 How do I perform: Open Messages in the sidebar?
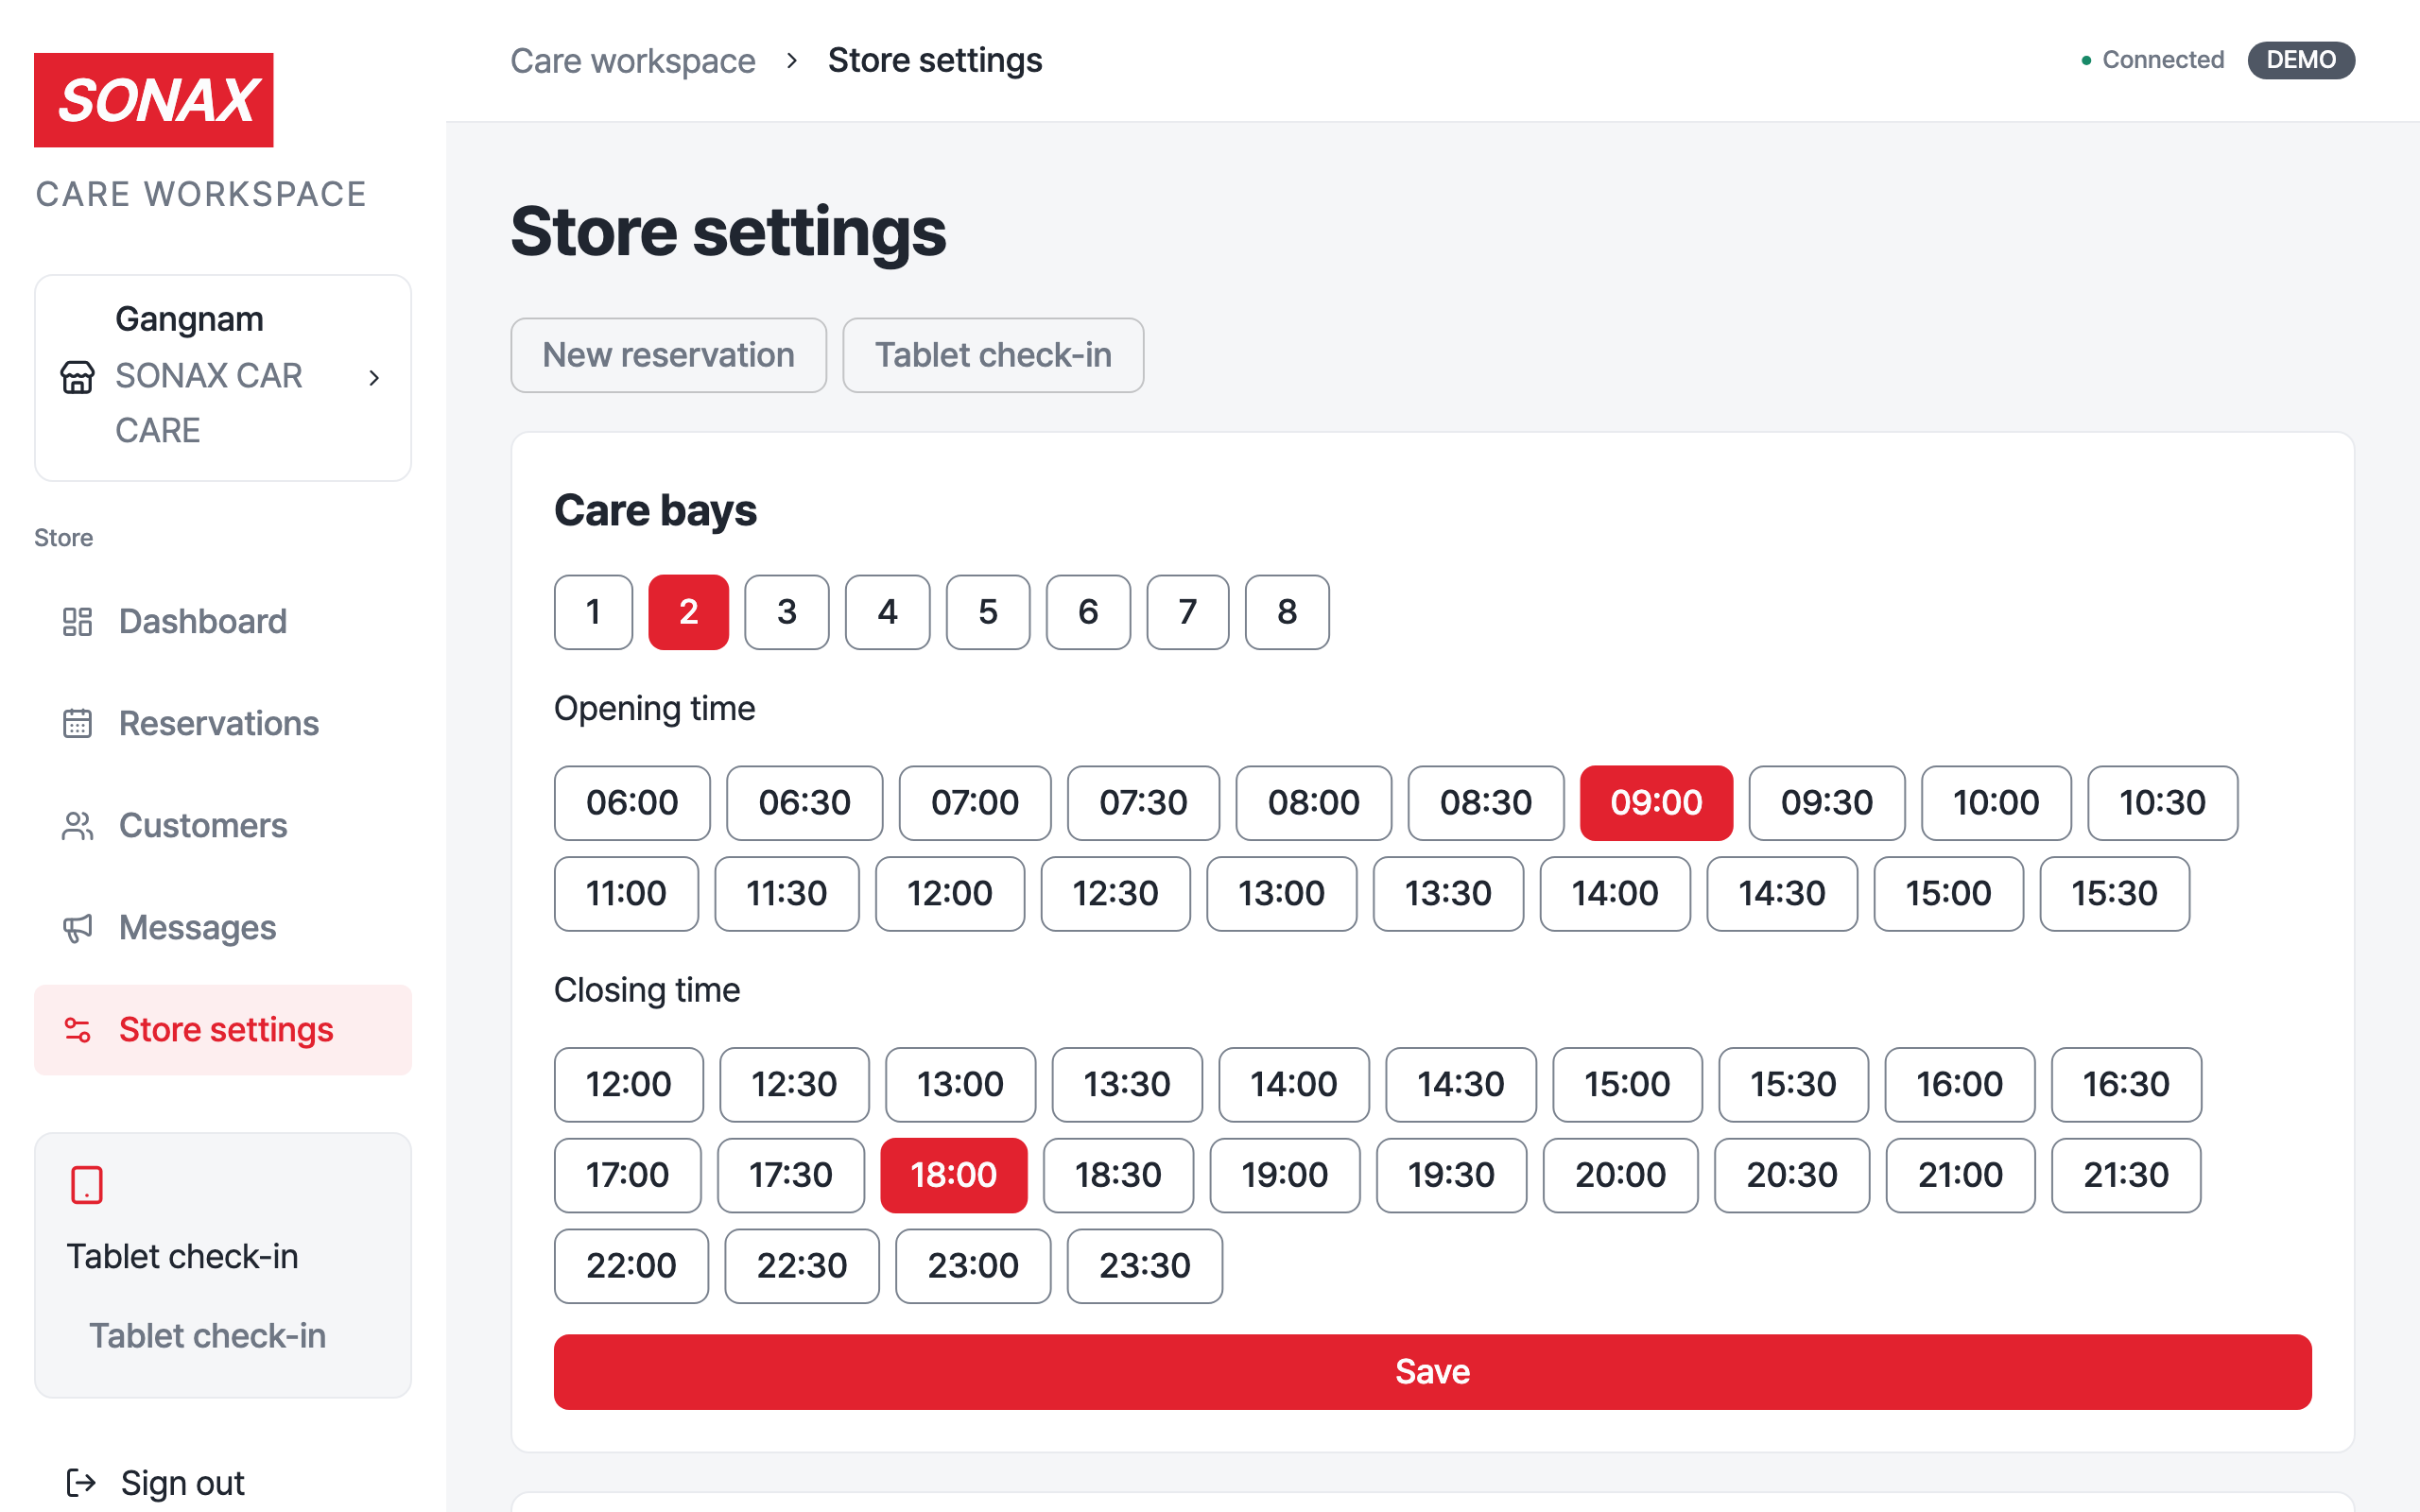(222, 927)
